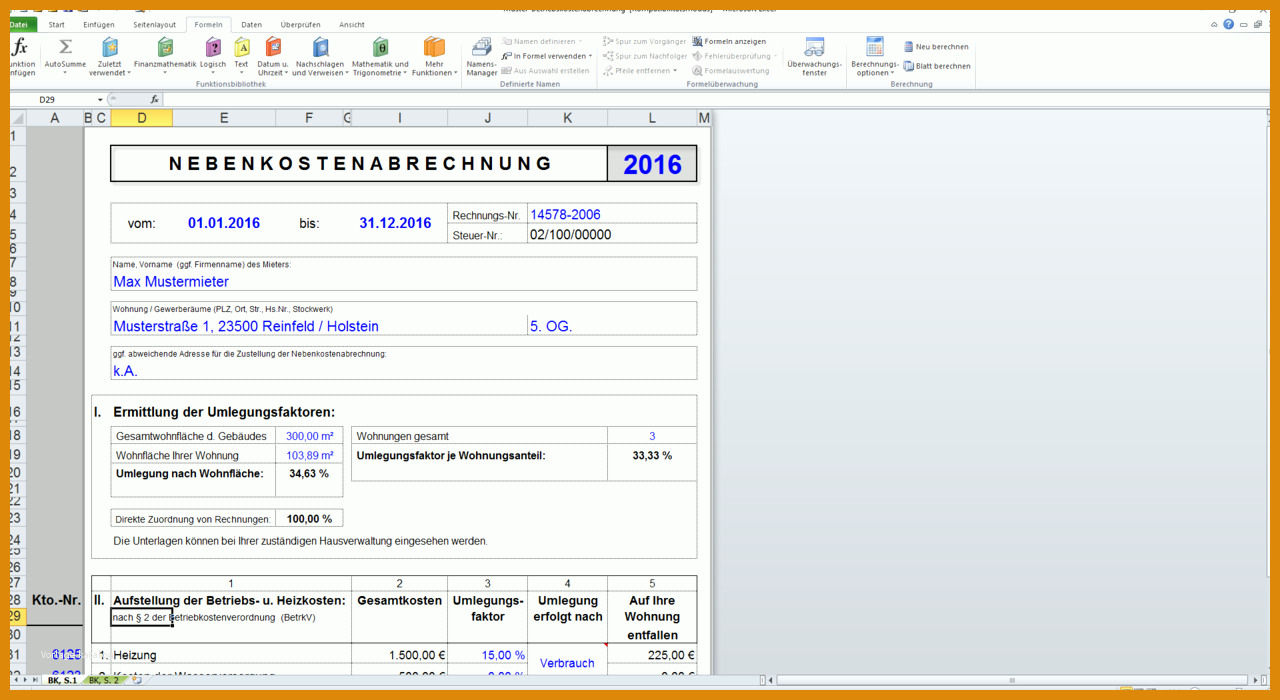
Task: Select the end date 31.12.2016 cell
Action: 395,223
